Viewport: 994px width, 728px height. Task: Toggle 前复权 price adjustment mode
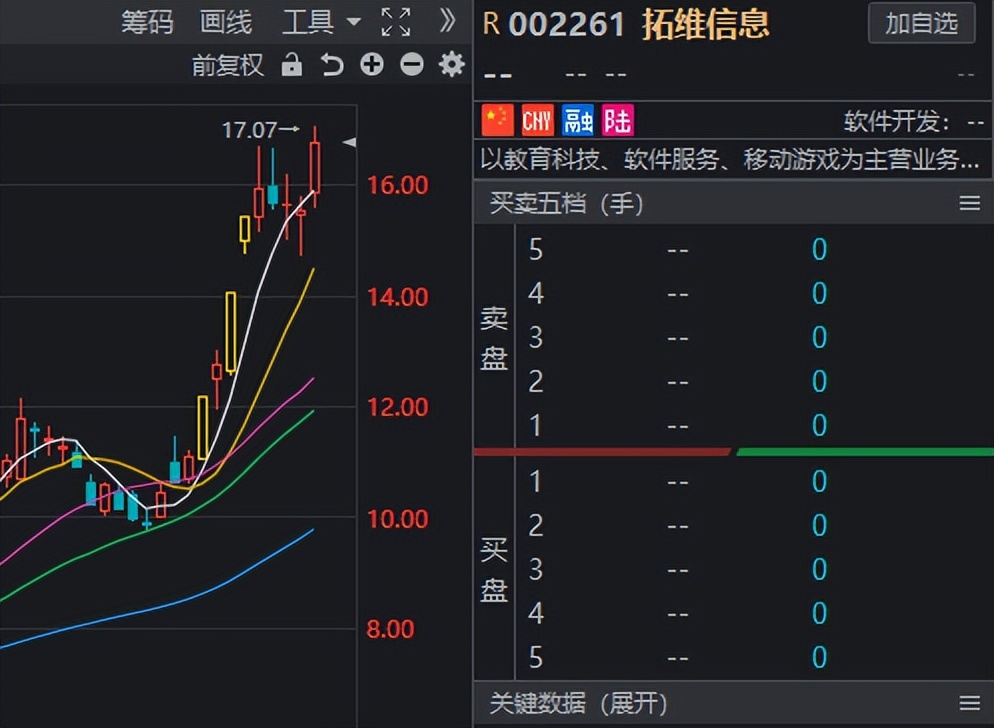point(227,65)
